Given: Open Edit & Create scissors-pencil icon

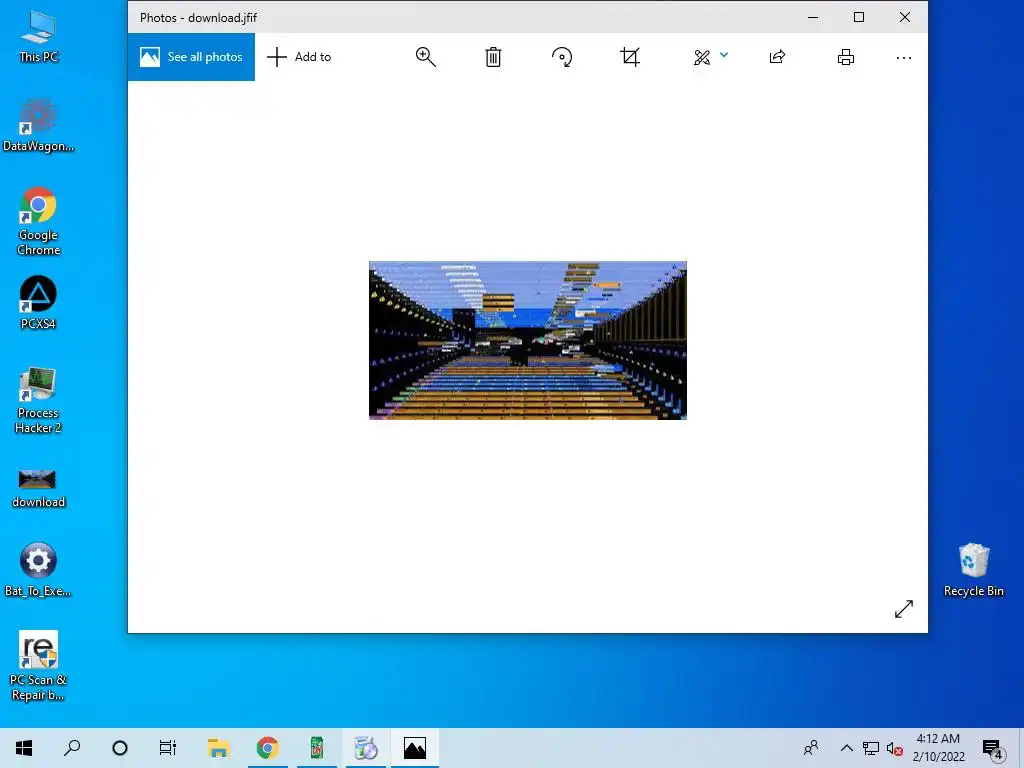Looking at the screenshot, I should coord(702,57).
